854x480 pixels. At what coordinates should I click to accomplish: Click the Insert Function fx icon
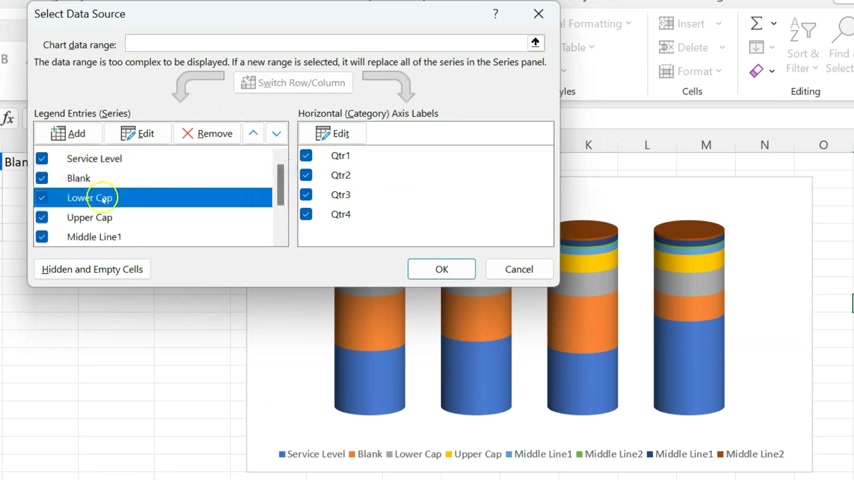(x=8, y=118)
